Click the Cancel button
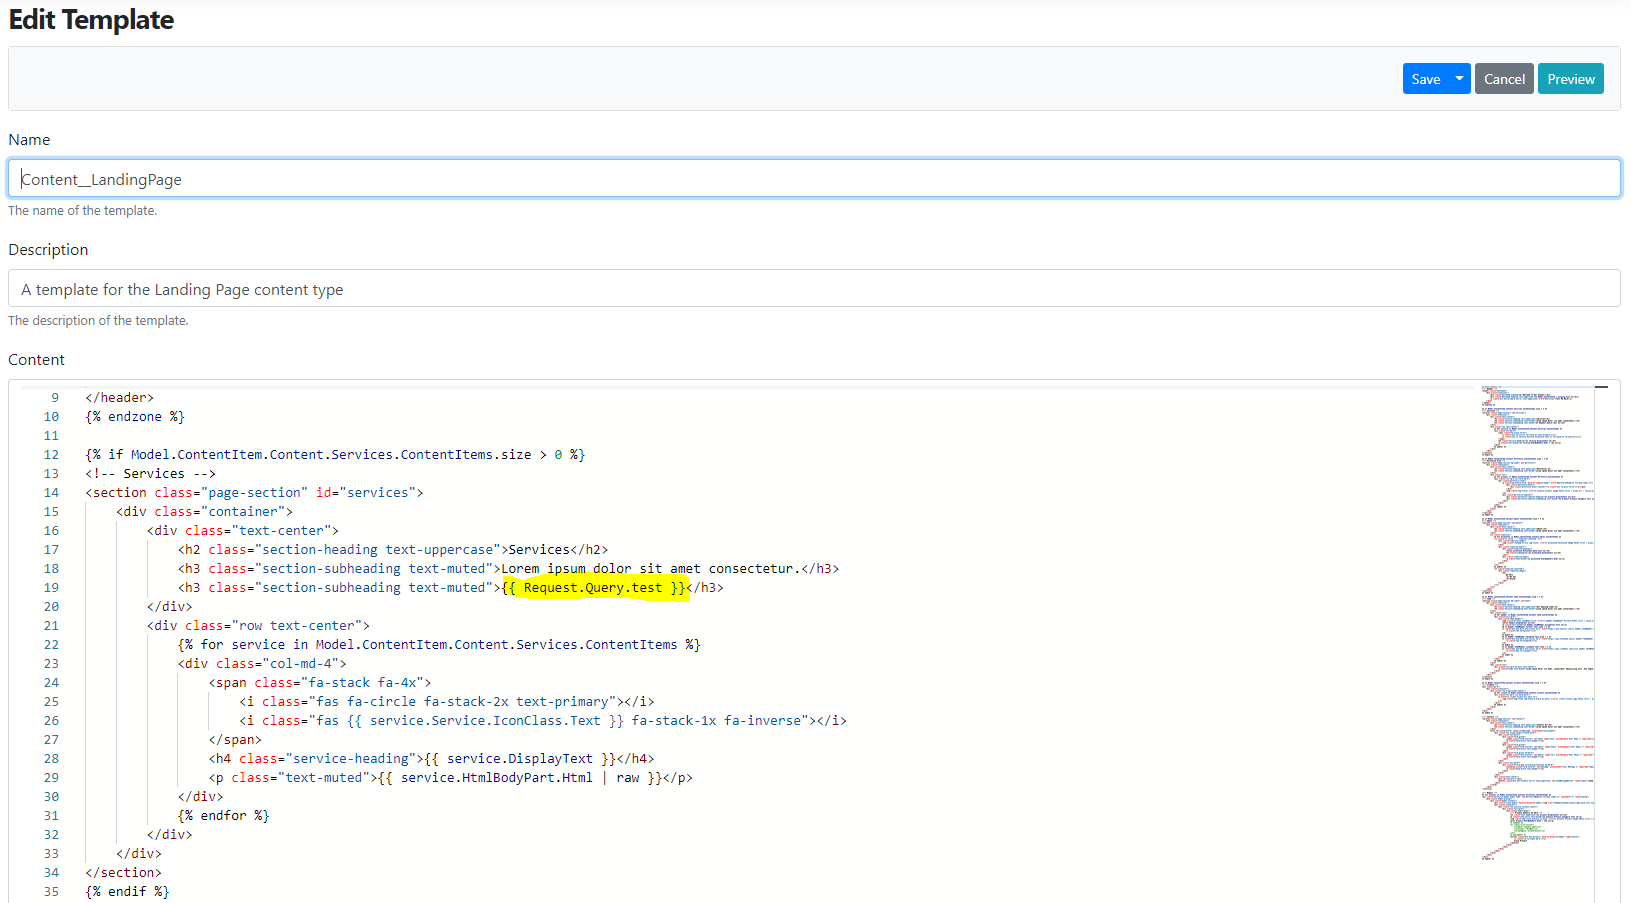 1504,79
